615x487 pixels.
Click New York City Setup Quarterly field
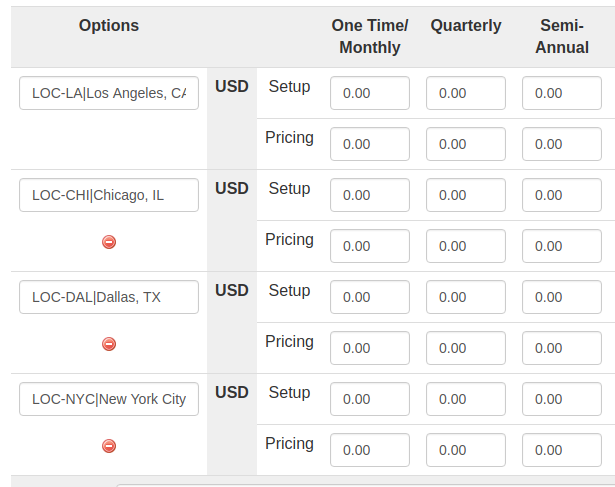466,399
